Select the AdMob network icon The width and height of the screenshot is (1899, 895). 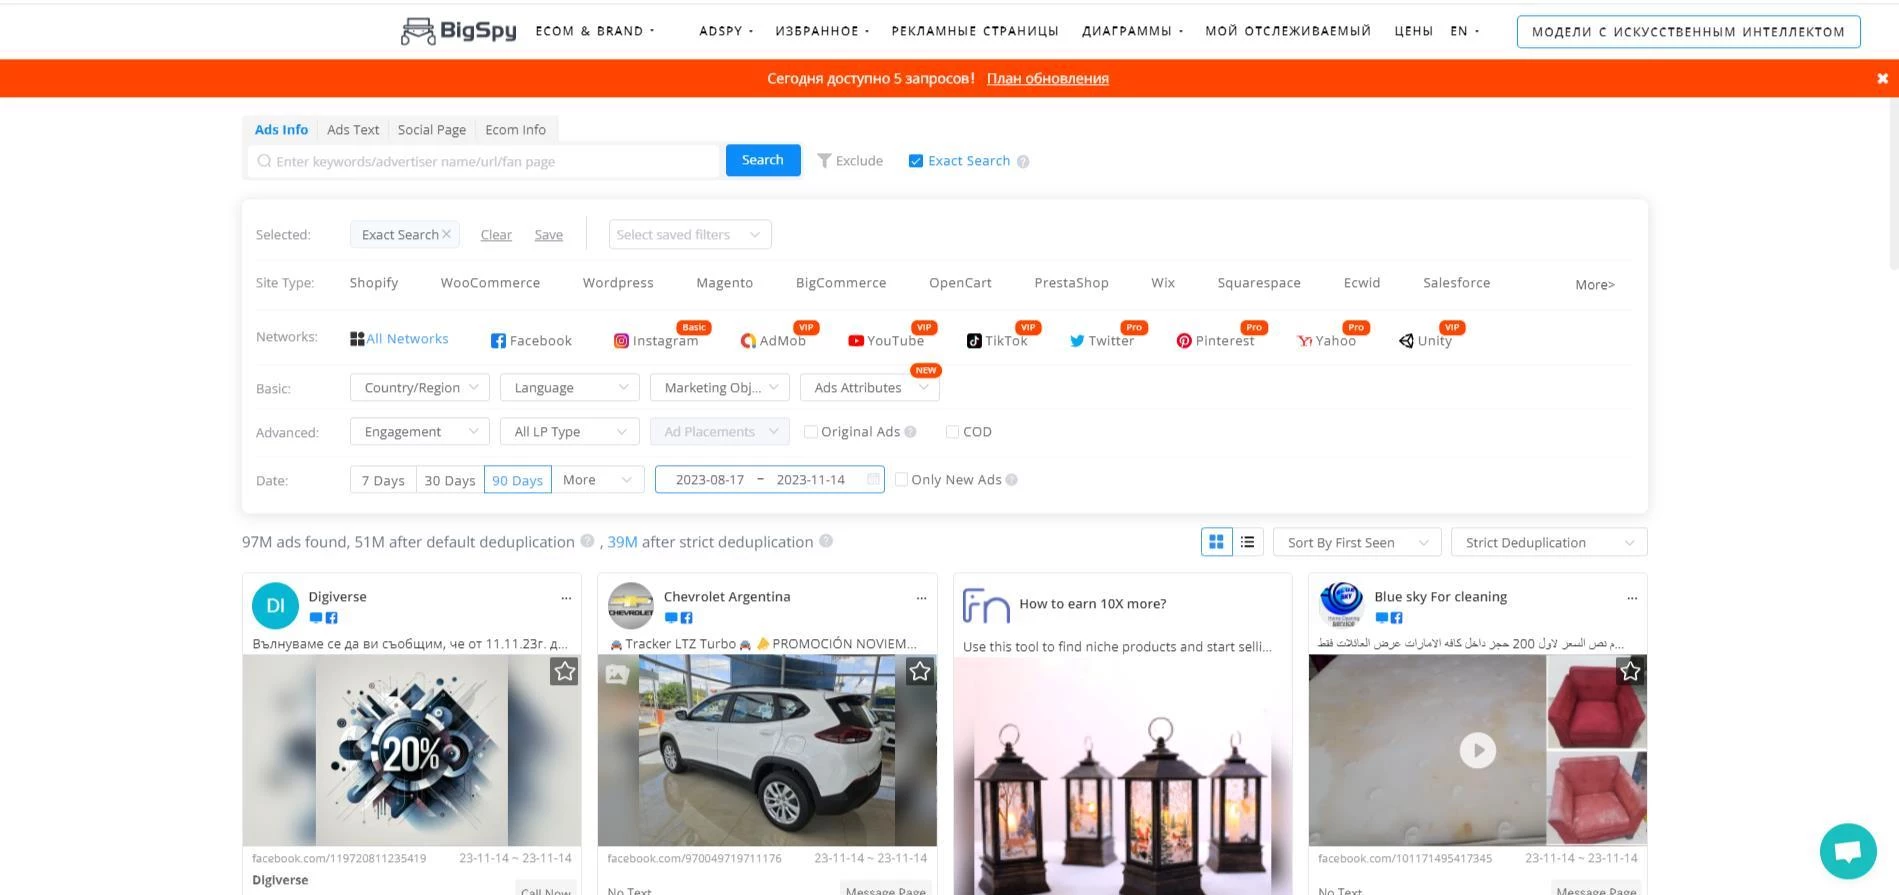click(x=748, y=341)
